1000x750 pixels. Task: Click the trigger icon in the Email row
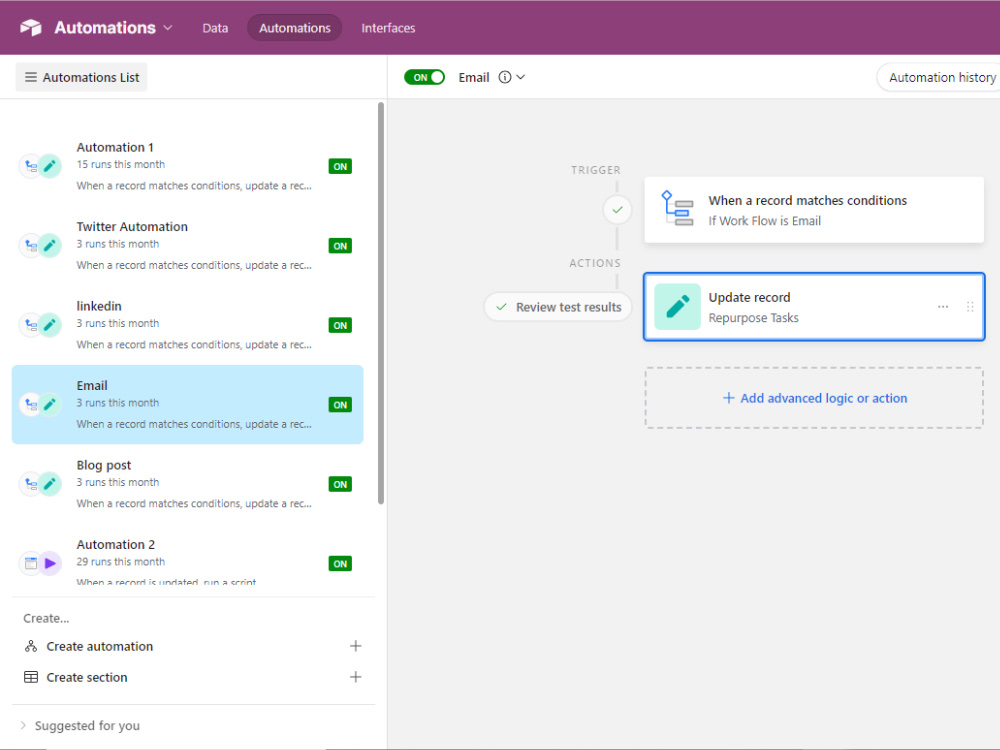31,404
